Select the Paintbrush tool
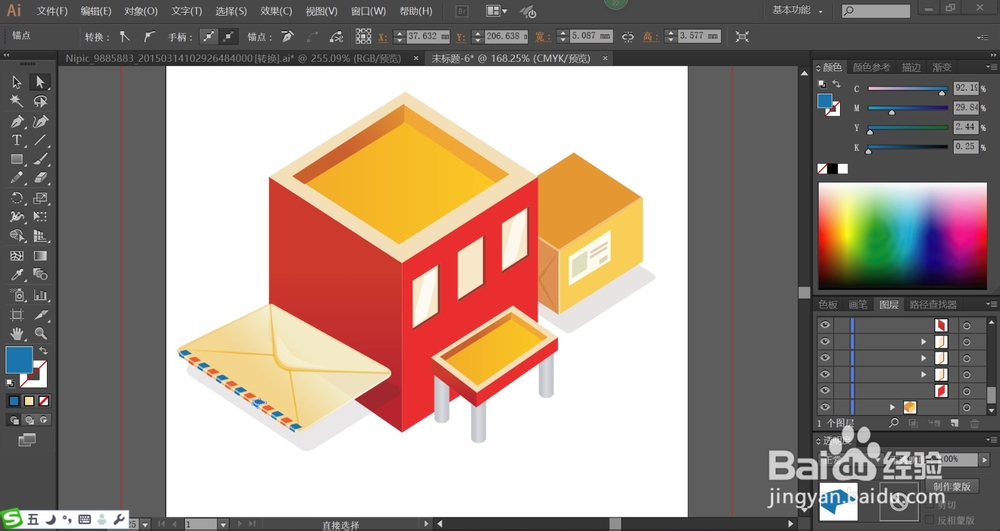Viewport: 1000px width, 531px height. click(x=40, y=159)
